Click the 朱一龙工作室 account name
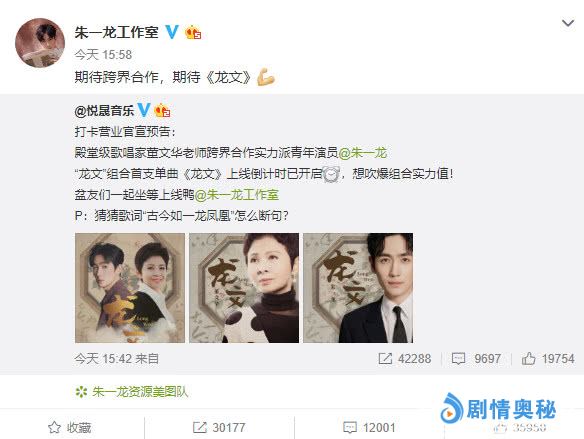 [117, 32]
